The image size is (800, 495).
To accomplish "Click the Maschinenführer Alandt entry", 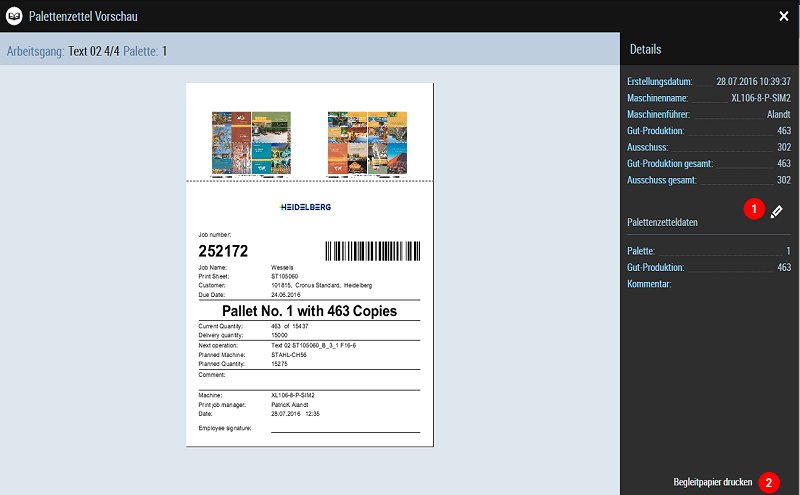I will [x=709, y=115].
